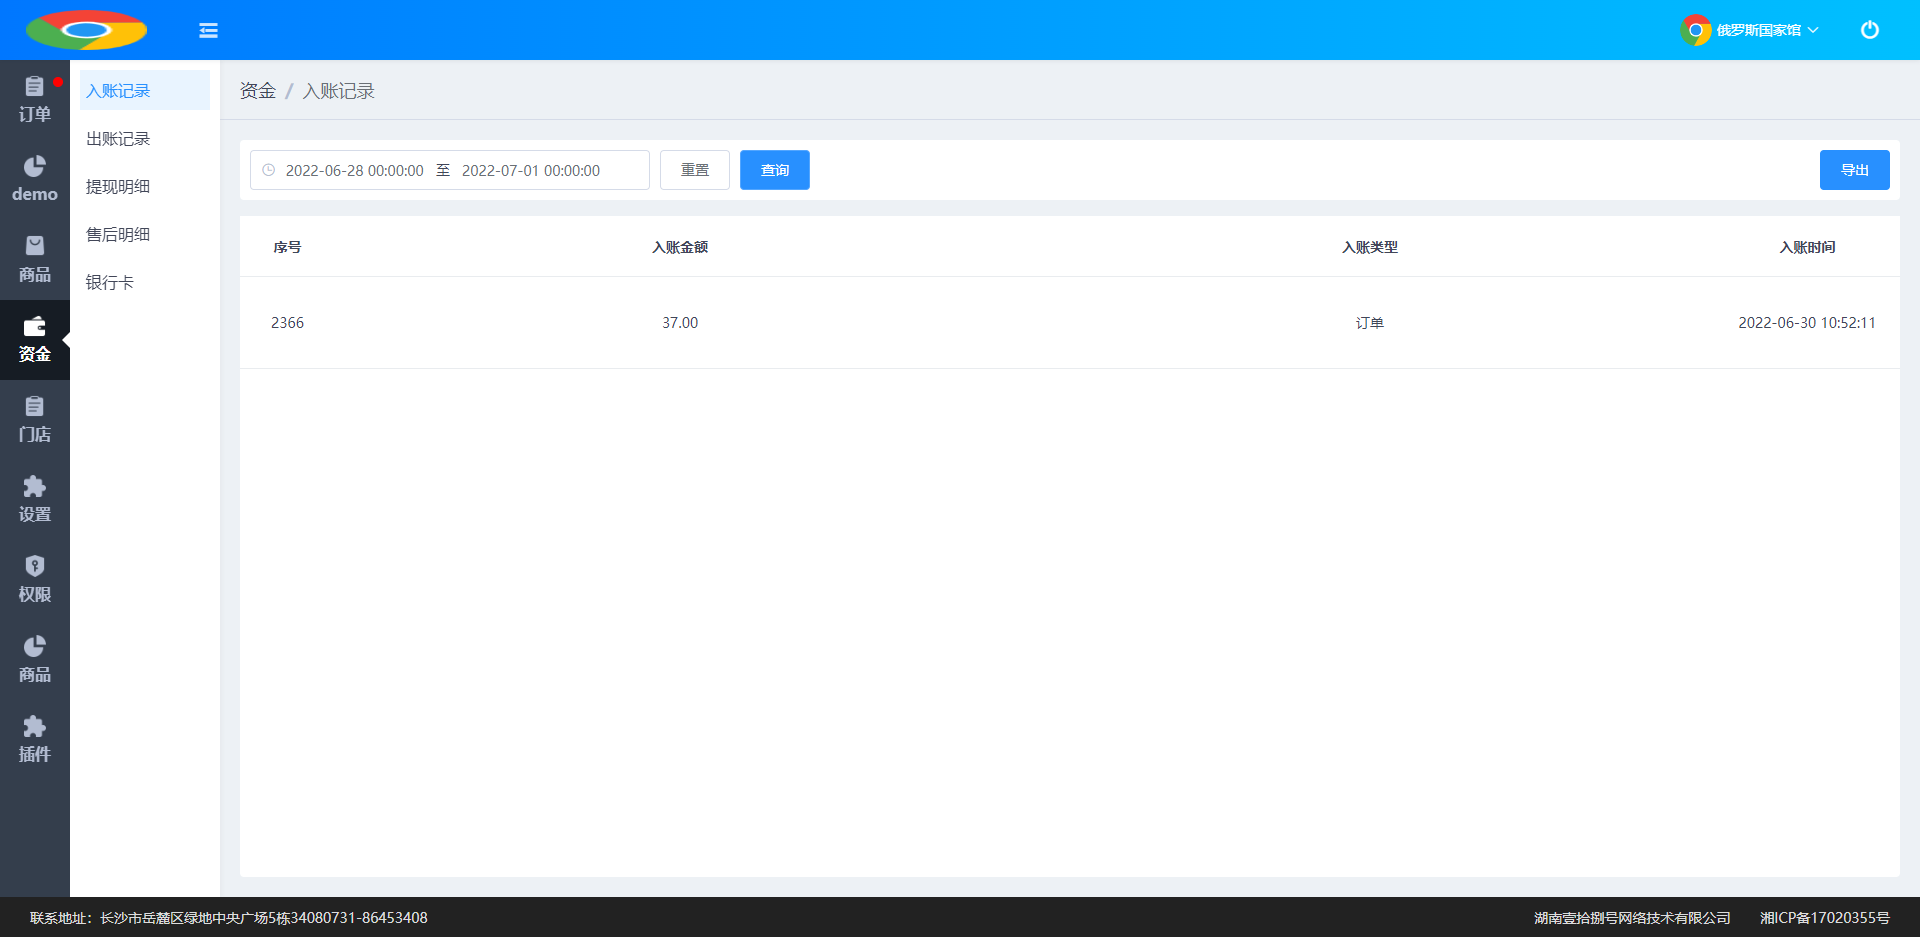The height and width of the screenshot is (937, 1920).
Task: Open the 俄罗斯国家馆 user dropdown
Action: pyautogui.click(x=1767, y=30)
